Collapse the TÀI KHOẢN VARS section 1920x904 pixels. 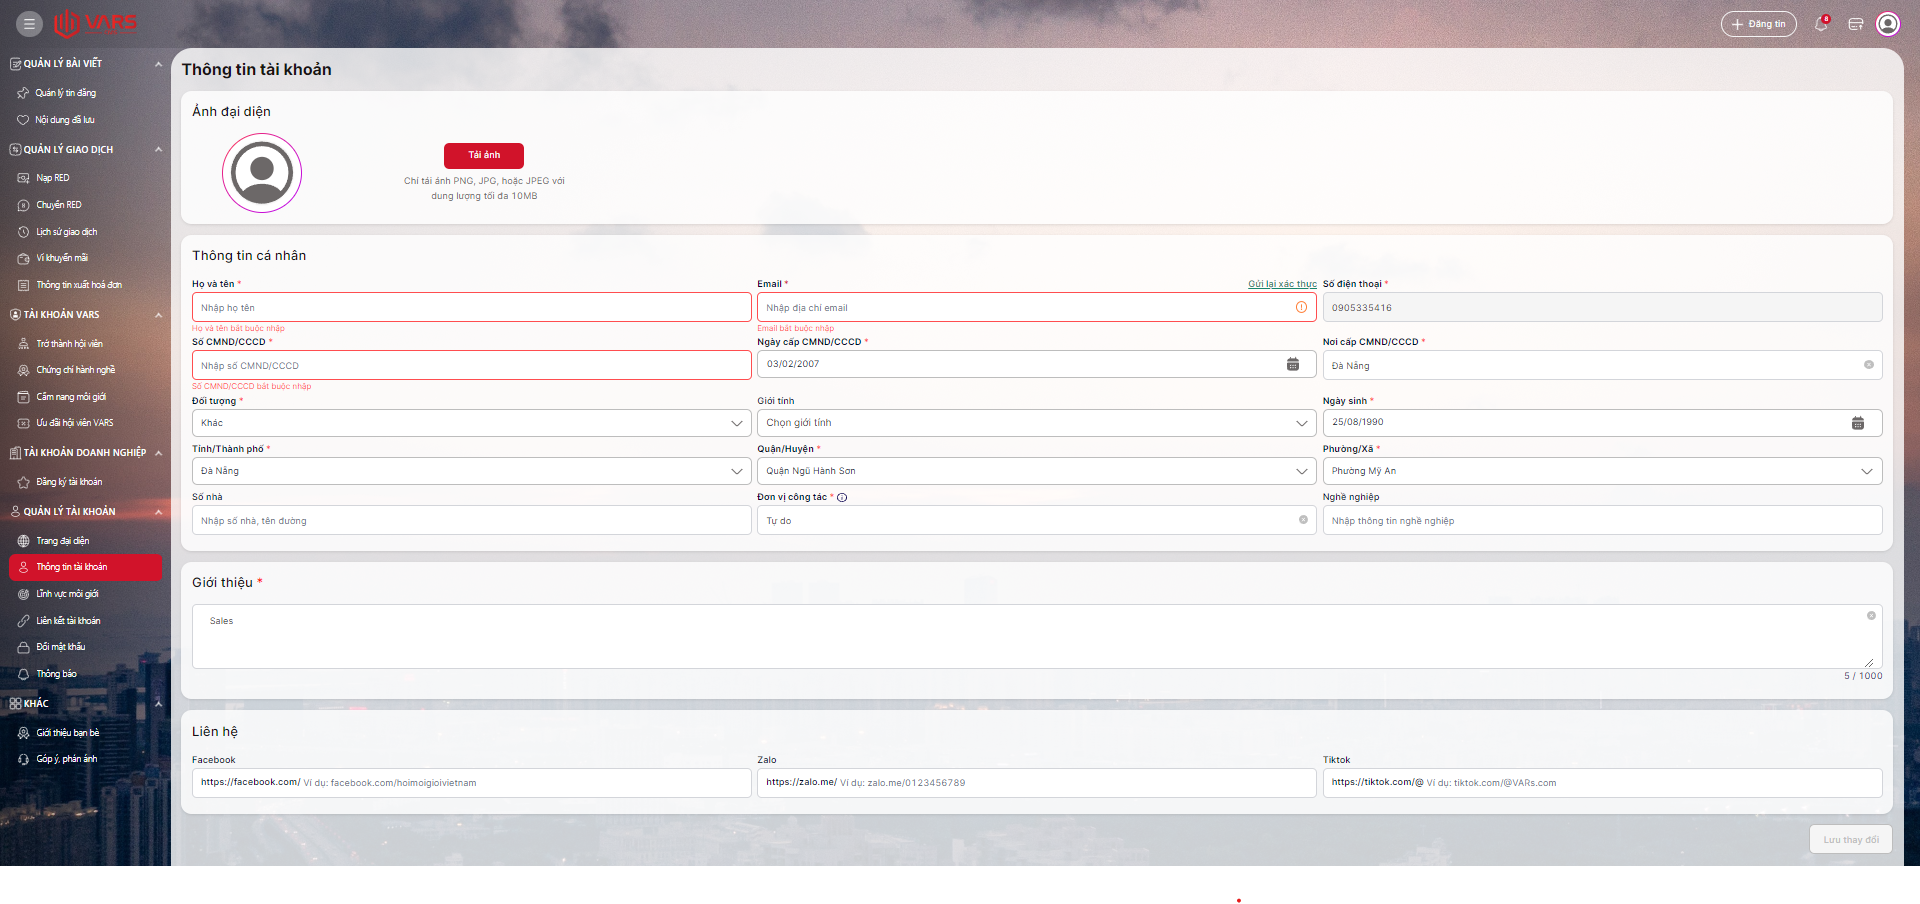tap(158, 315)
